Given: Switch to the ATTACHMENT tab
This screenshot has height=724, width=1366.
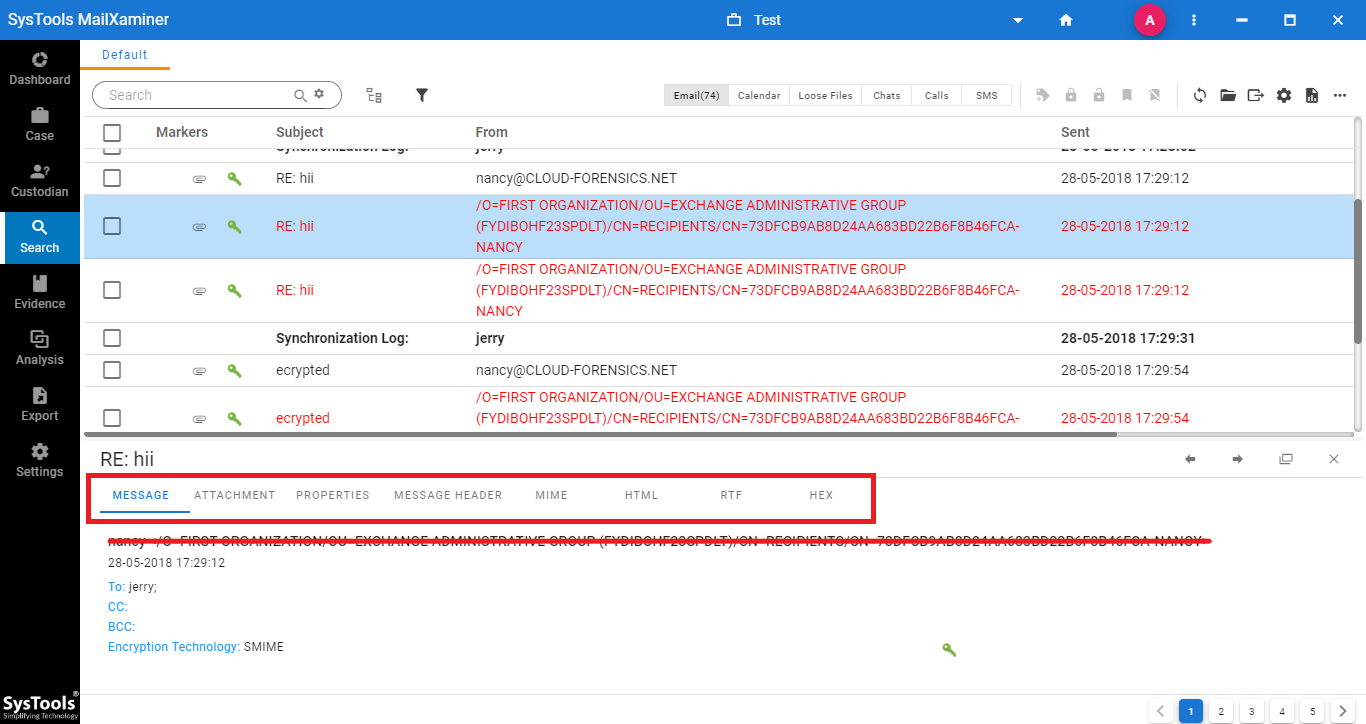Looking at the screenshot, I should 235,495.
